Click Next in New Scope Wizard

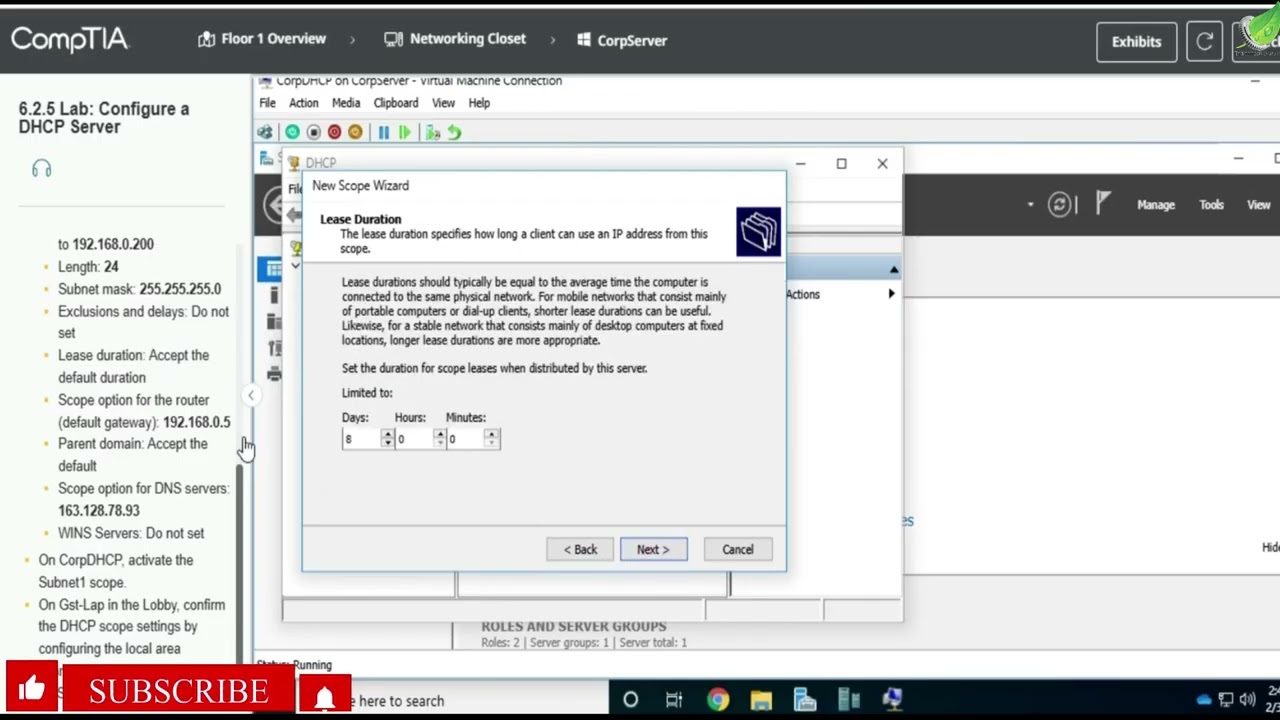pos(653,549)
